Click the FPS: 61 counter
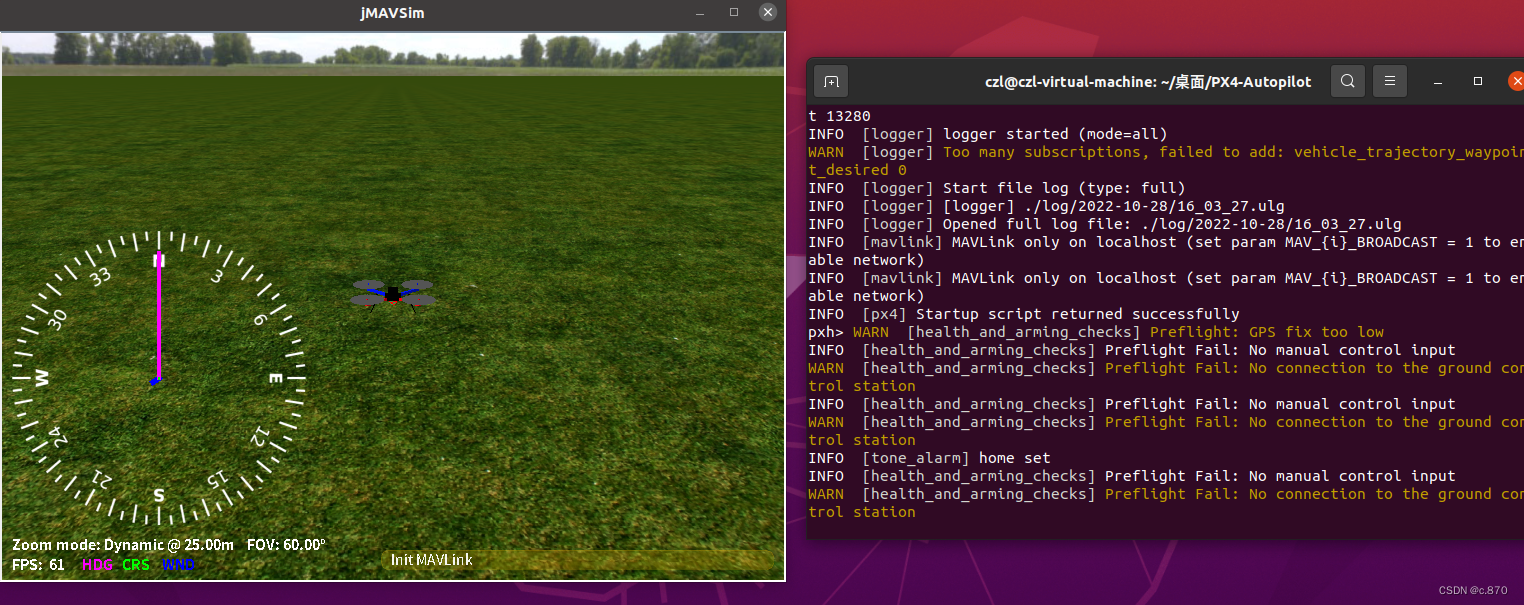This screenshot has height=605, width=1524. [38, 564]
